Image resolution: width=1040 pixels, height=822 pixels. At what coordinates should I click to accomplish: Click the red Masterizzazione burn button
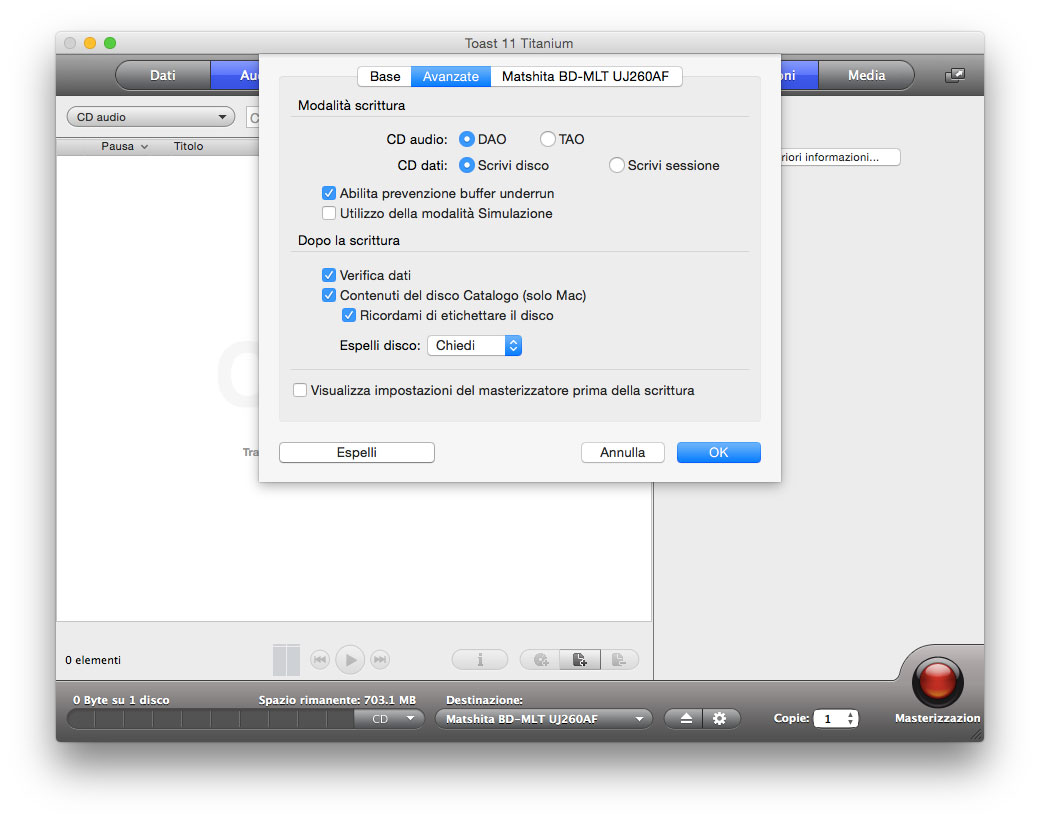[937, 681]
